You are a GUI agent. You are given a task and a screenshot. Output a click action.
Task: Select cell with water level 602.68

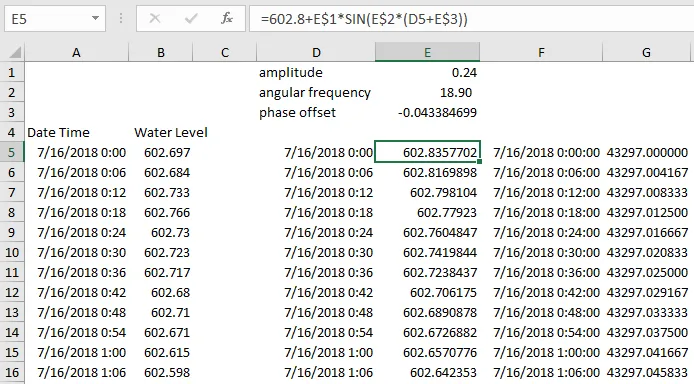pyautogui.click(x=161, y=292)
